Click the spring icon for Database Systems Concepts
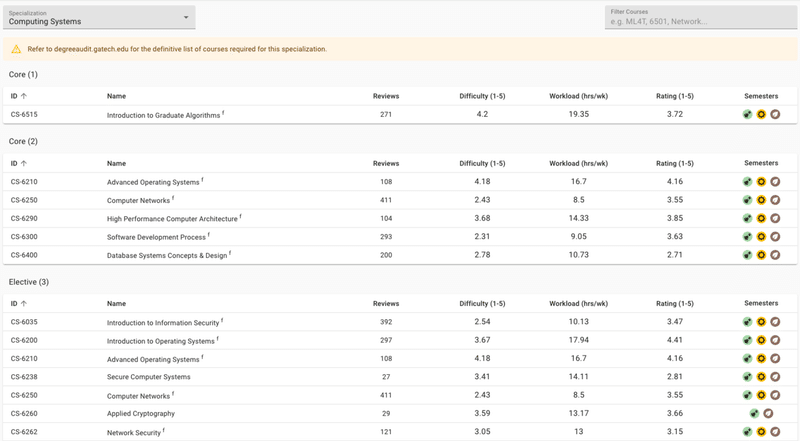Image resolution: width=800 pixels, height=441 pixels. click(747, 255)
